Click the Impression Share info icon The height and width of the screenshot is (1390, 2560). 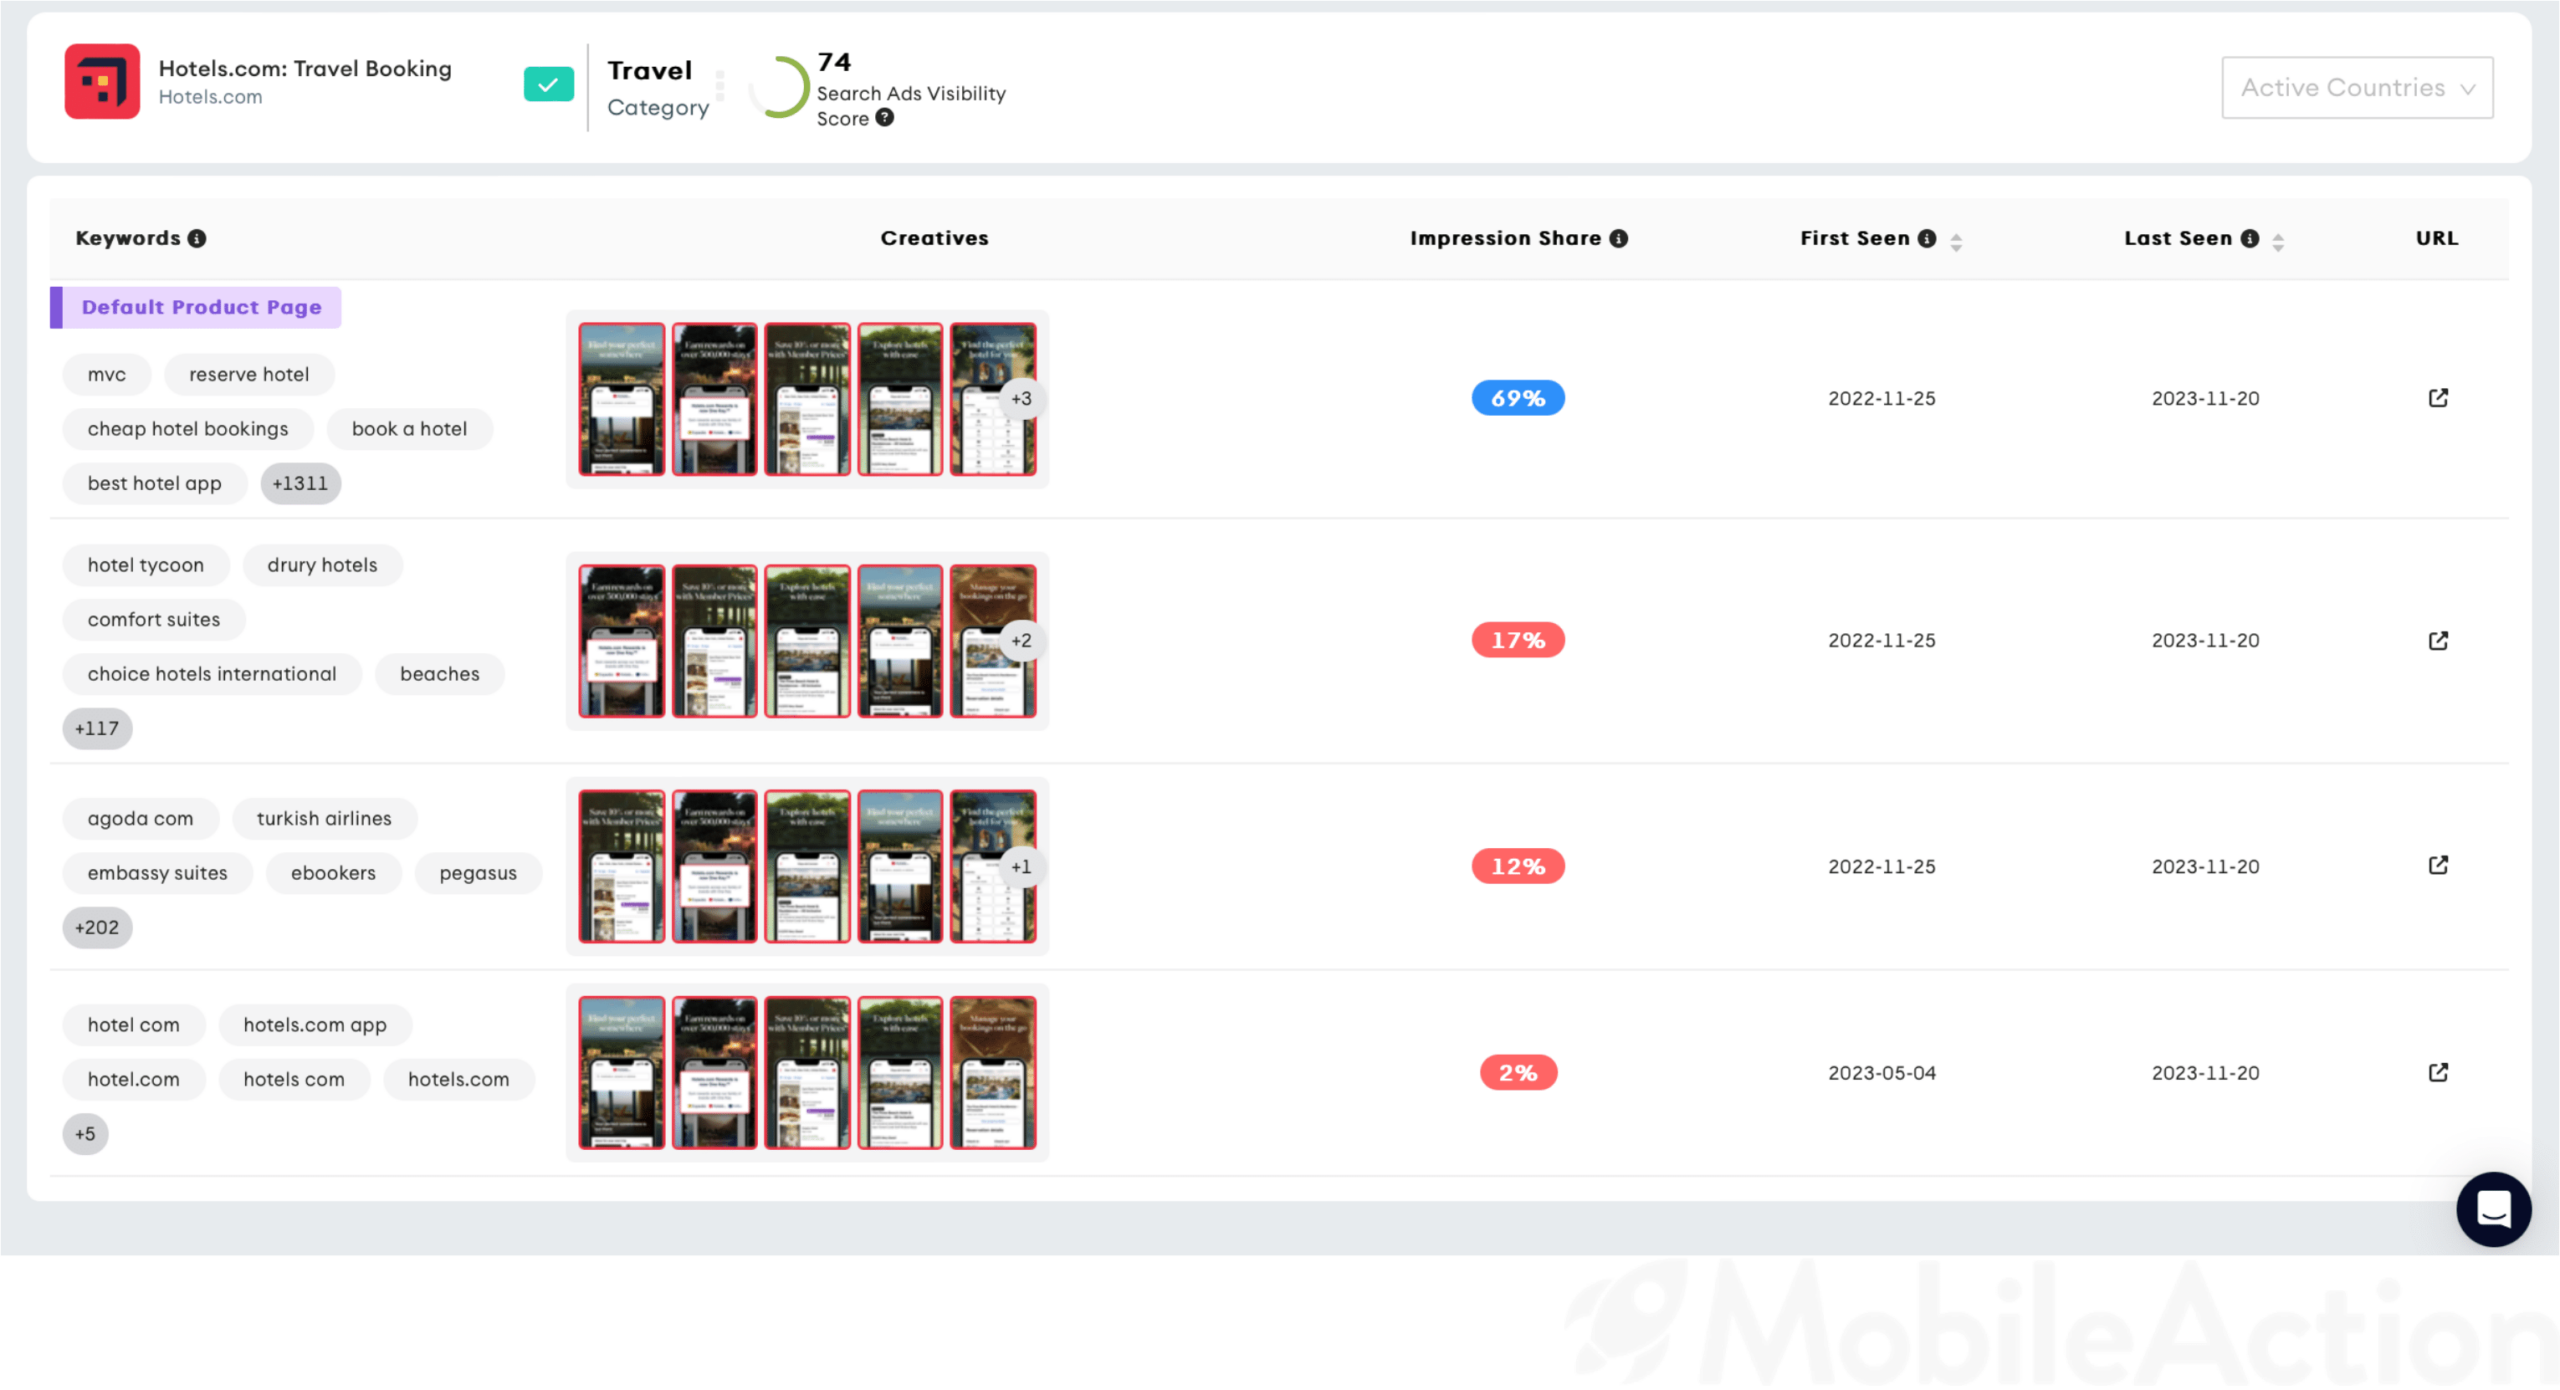(1619, 239)
